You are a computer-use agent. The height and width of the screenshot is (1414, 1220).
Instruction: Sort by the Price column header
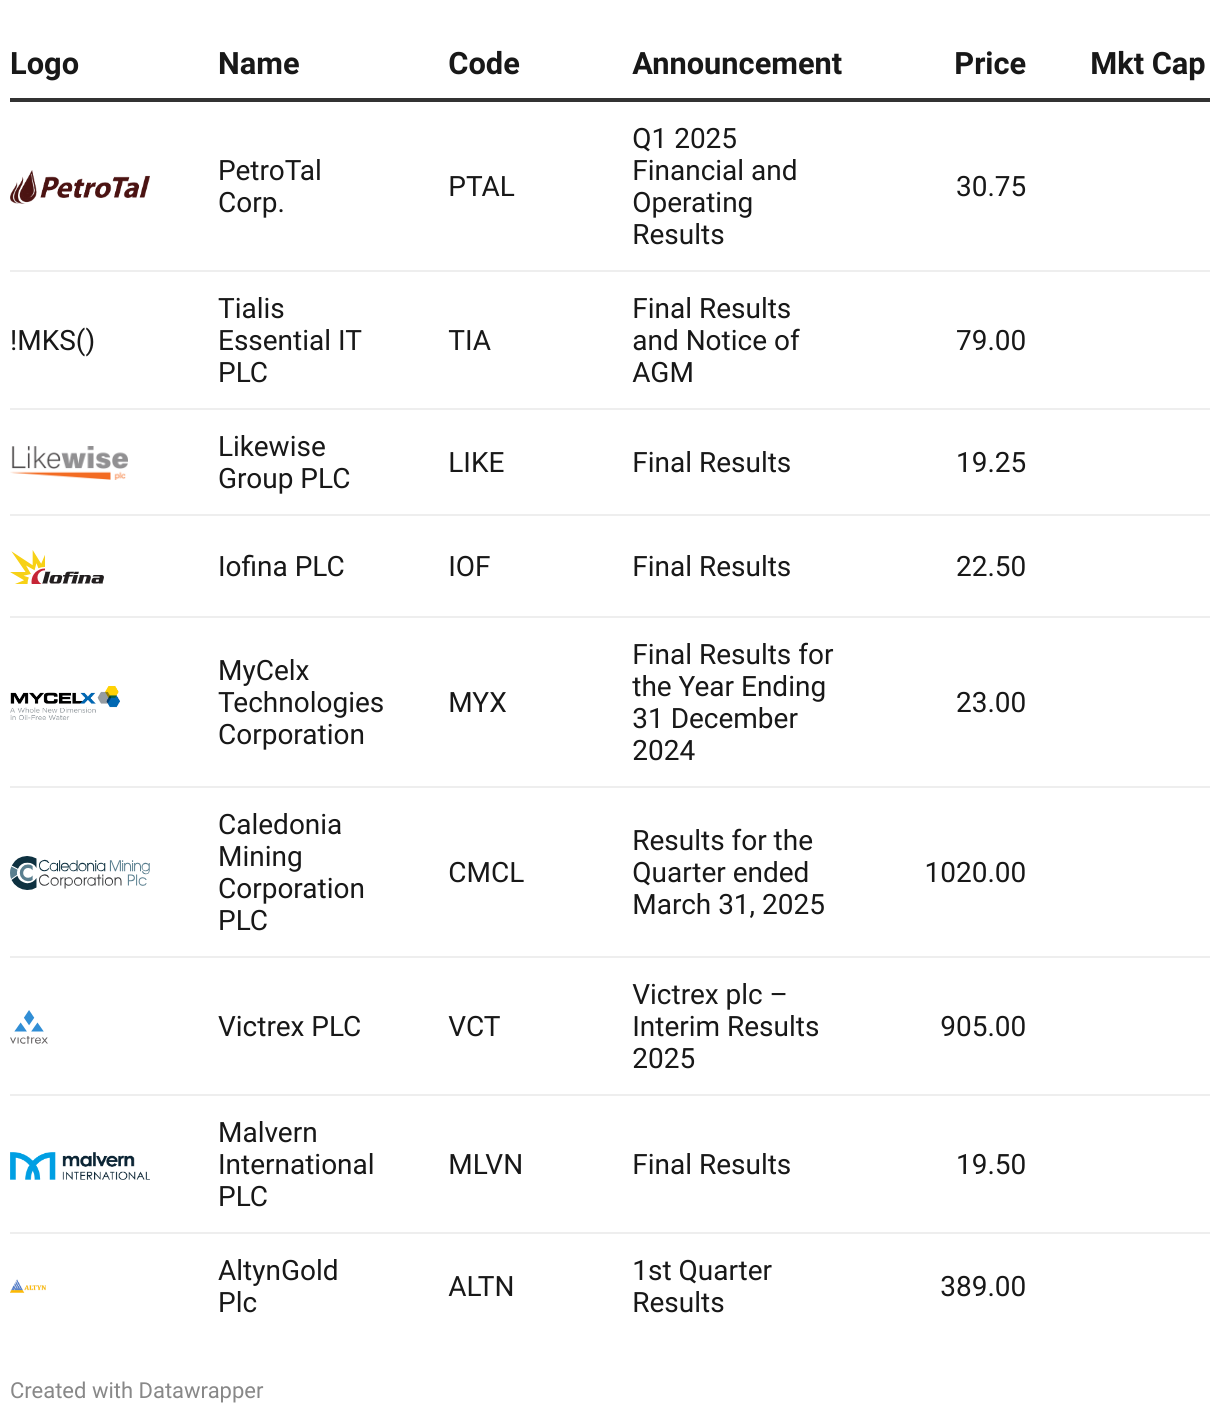(990, 64)
